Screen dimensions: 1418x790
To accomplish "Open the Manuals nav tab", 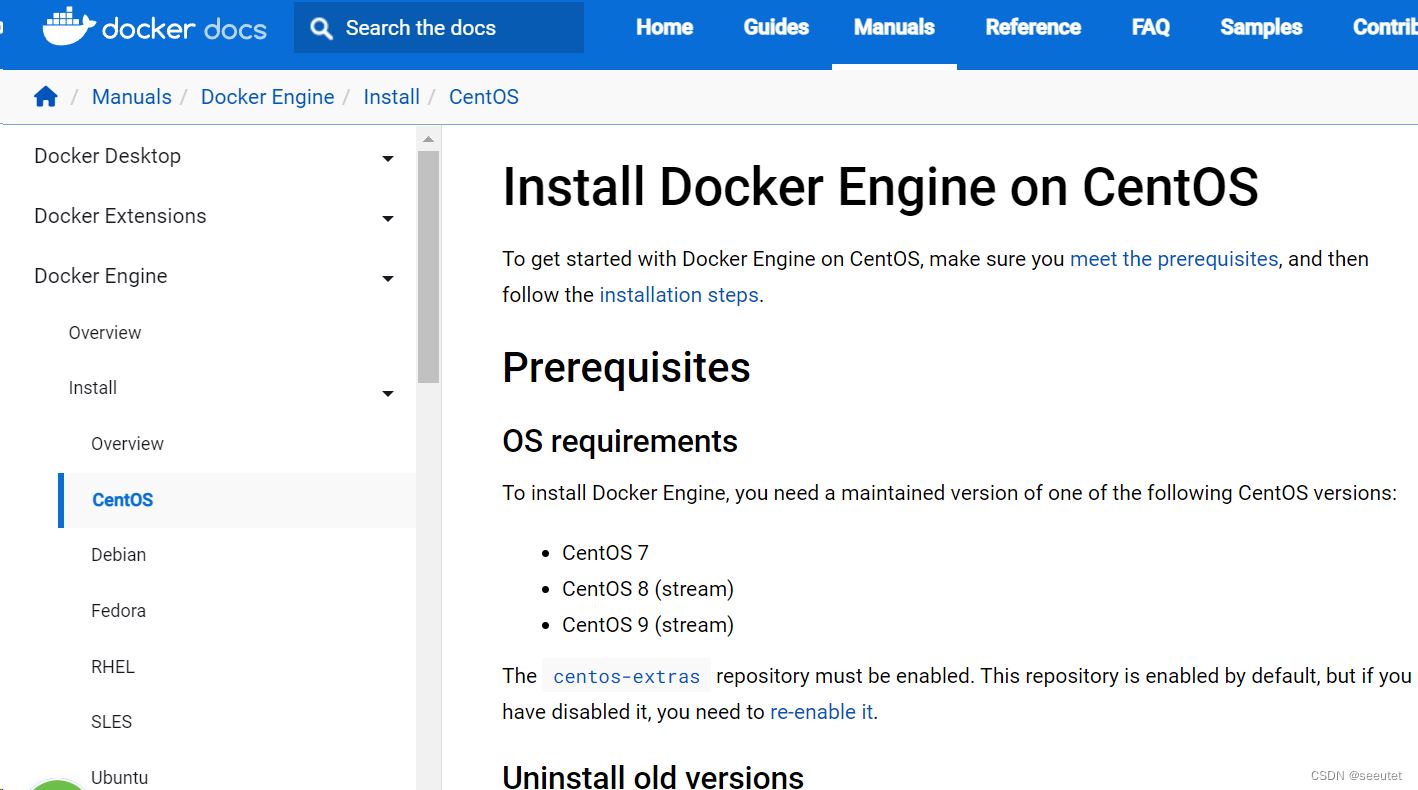I will pyautogui.click(x=894, y=27).
